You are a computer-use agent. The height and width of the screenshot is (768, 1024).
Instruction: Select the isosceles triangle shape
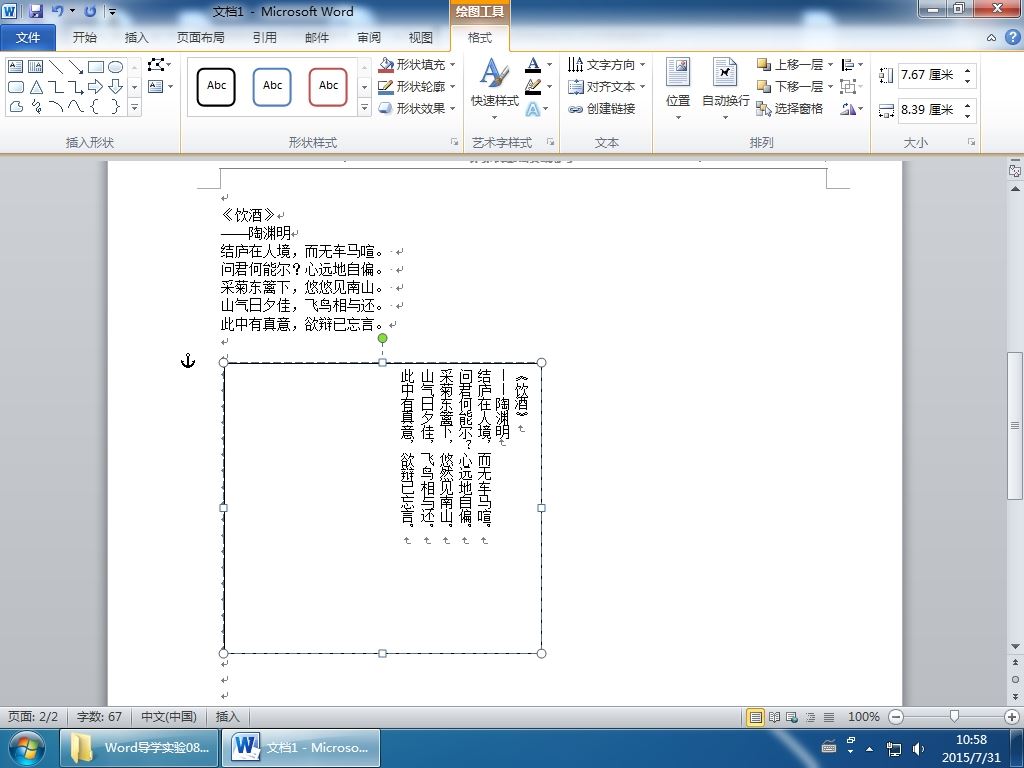tap(36, 86)
